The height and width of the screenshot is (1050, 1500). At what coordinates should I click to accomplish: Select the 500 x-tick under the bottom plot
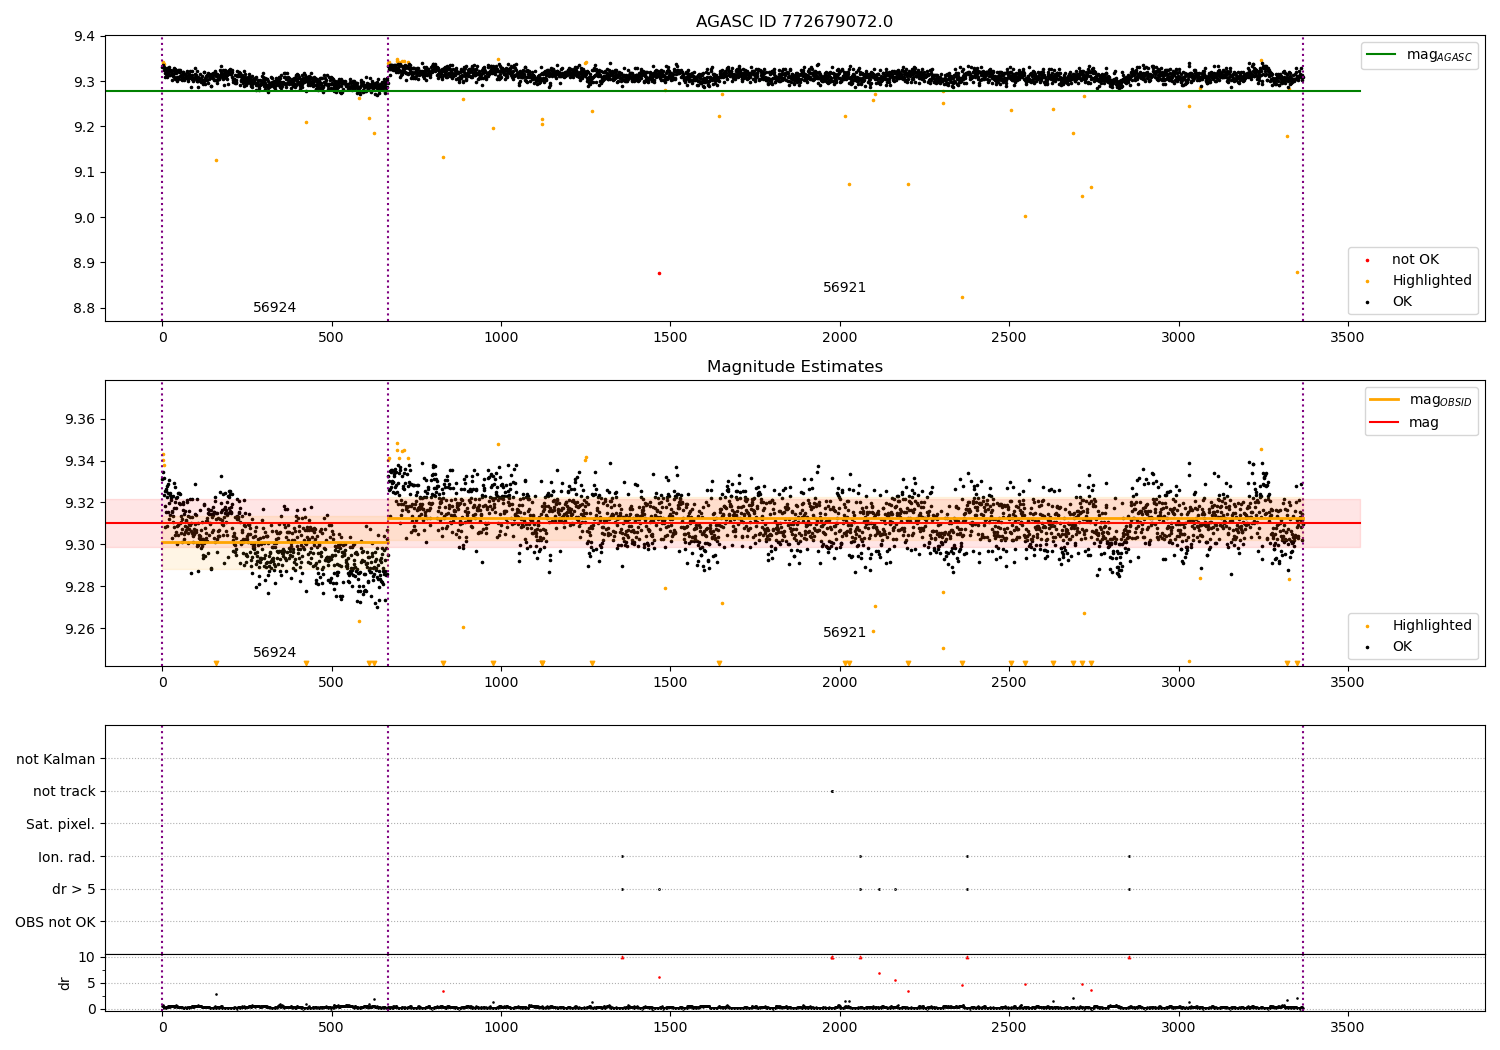pos(332,1027)
